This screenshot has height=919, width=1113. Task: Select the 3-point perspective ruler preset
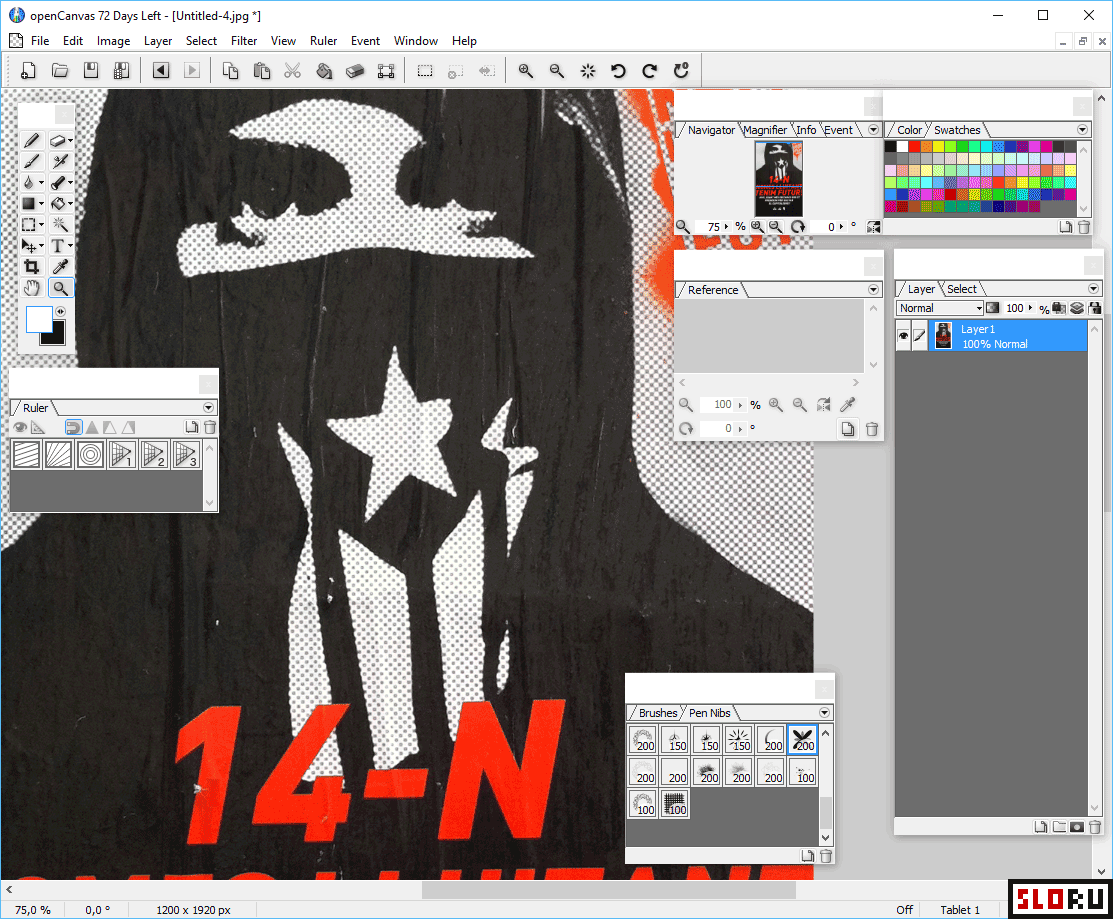pos(186,454)
